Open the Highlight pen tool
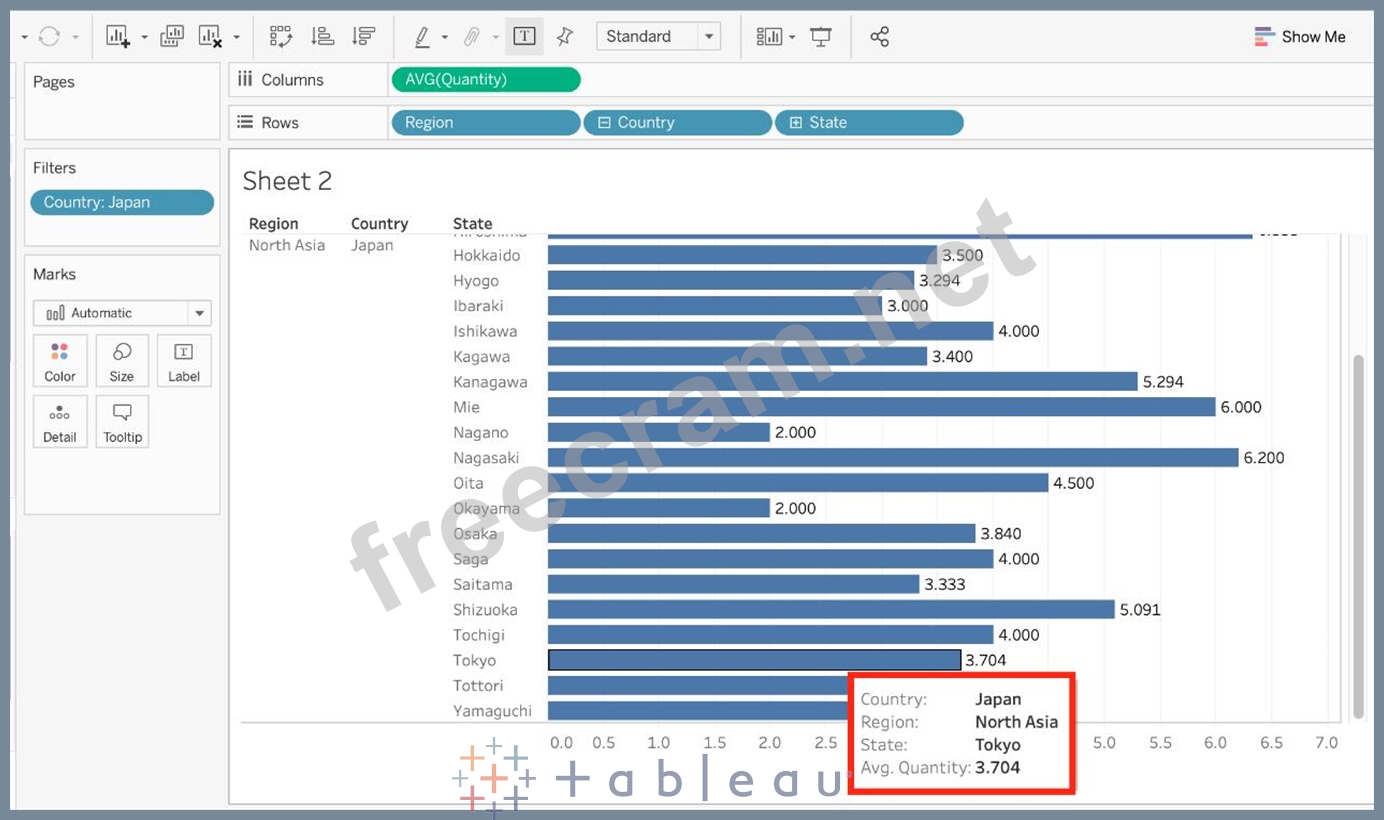 (x=422, y=37)
